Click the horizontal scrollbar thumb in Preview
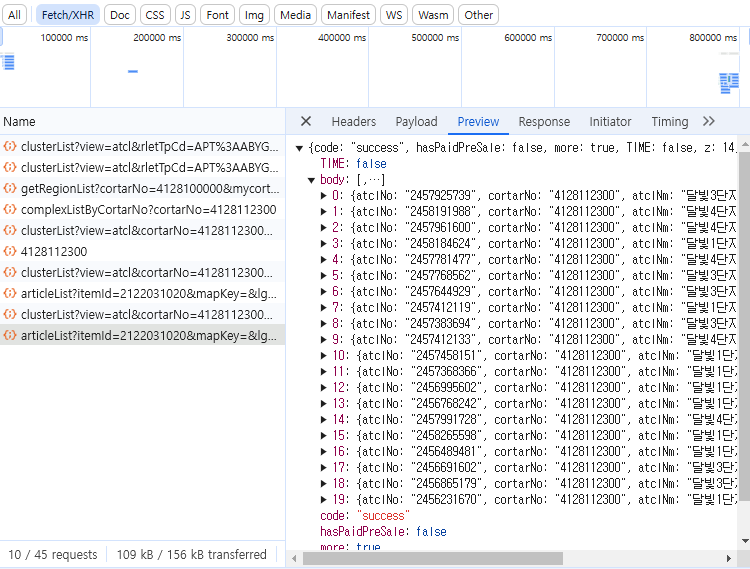The image size is (750, 569). 433,558
